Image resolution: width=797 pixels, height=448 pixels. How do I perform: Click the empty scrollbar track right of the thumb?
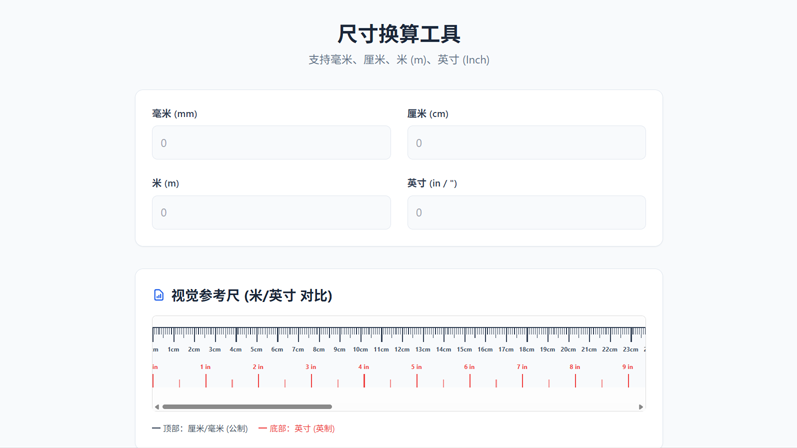click(x=480, y=407)
